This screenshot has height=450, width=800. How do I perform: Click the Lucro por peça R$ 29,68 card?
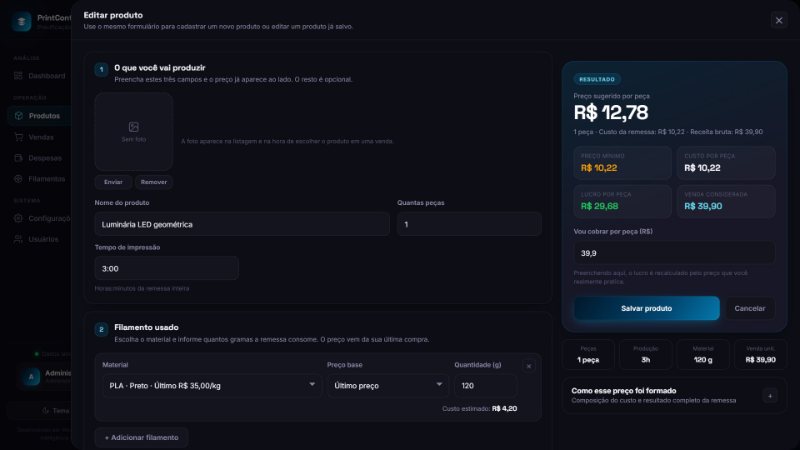point(622,201)
